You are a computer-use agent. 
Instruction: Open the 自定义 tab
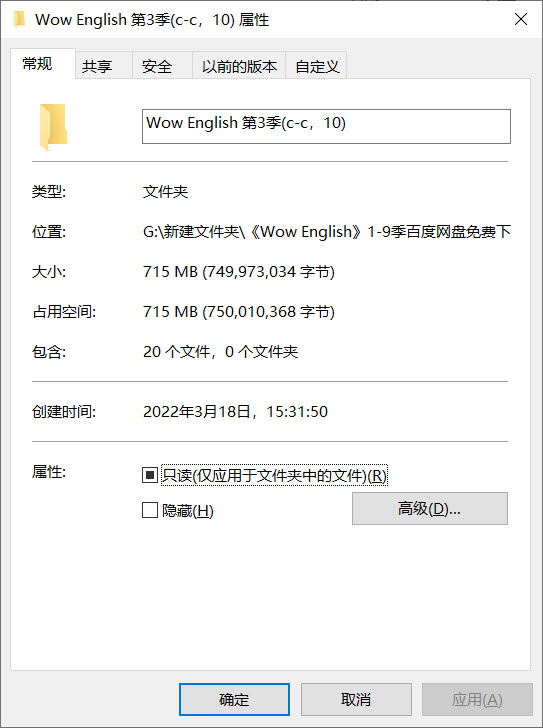tap(317, 66)
